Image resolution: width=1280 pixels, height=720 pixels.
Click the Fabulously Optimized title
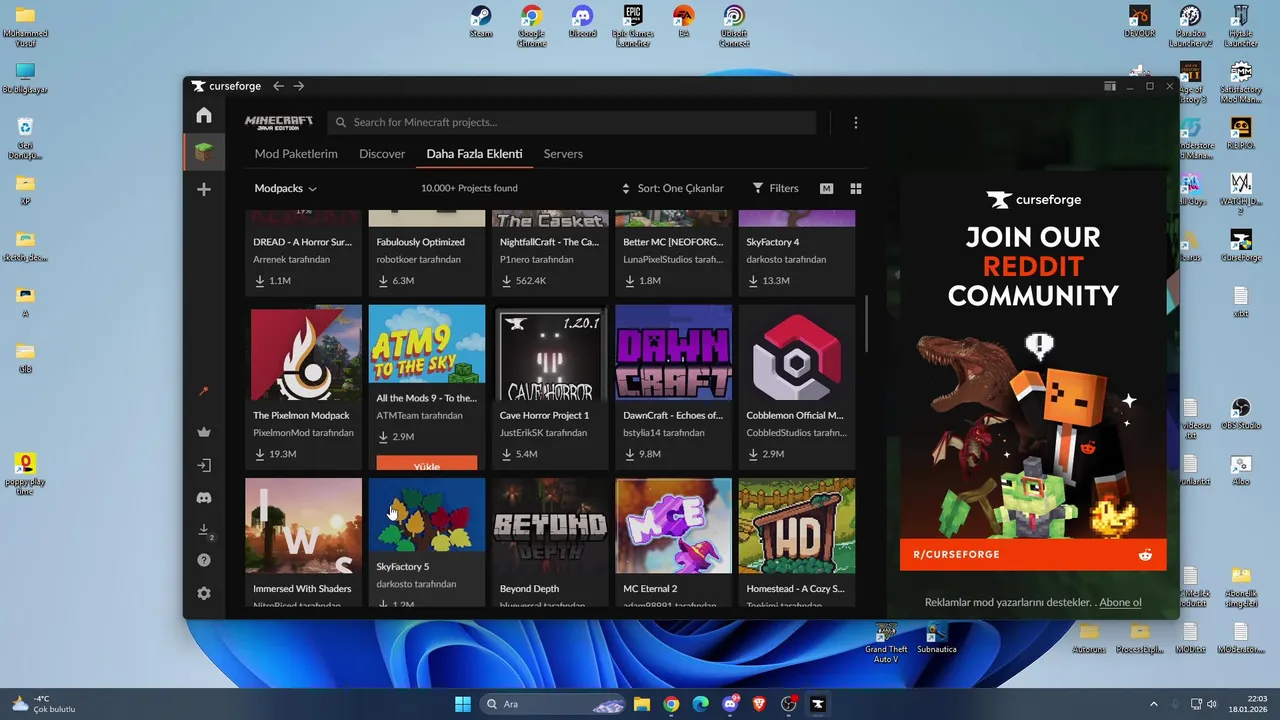(420, 242)
